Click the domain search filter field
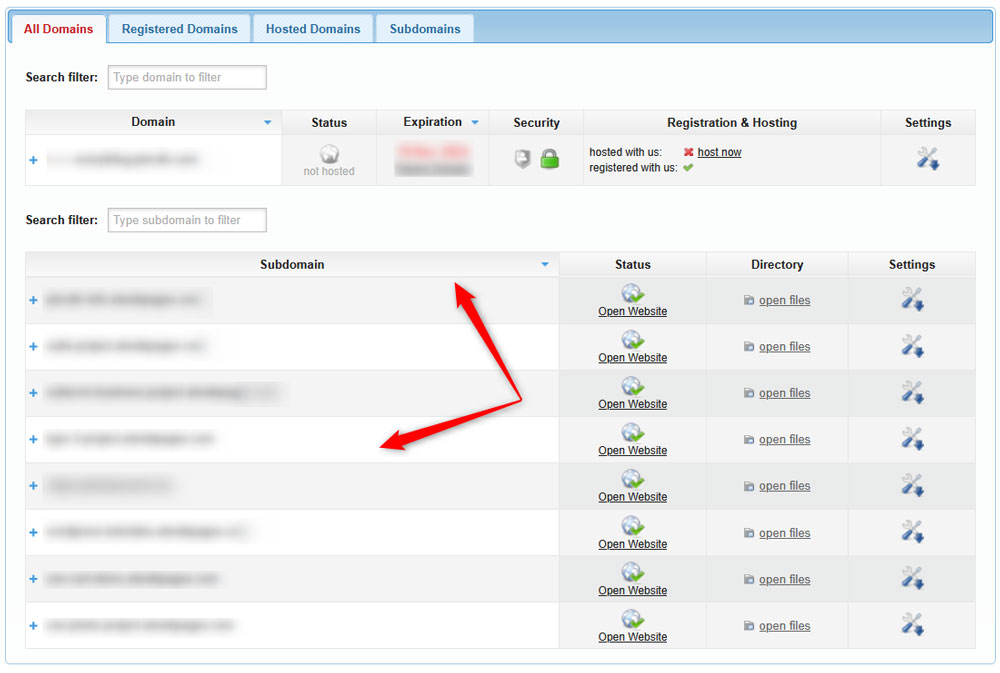The image size is (1000, 673). [x=186, y=77]
